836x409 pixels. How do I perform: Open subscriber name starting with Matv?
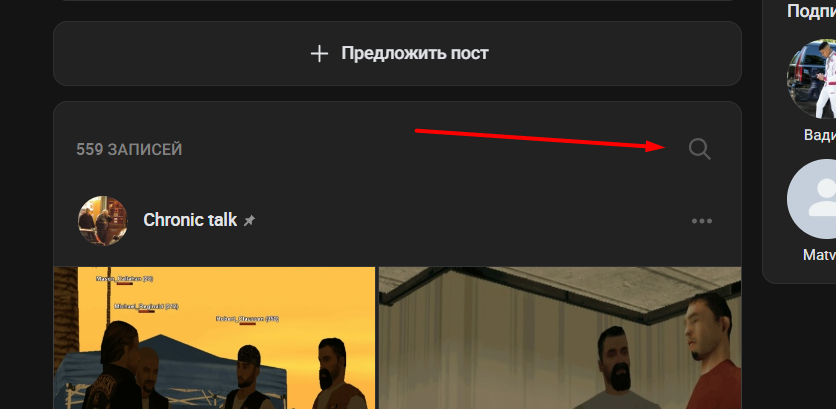819,255
